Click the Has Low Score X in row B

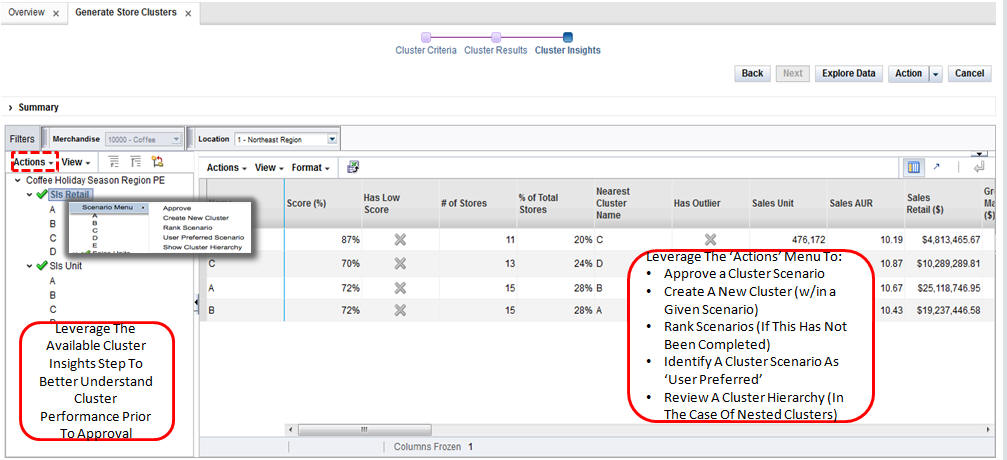point(400,310)
